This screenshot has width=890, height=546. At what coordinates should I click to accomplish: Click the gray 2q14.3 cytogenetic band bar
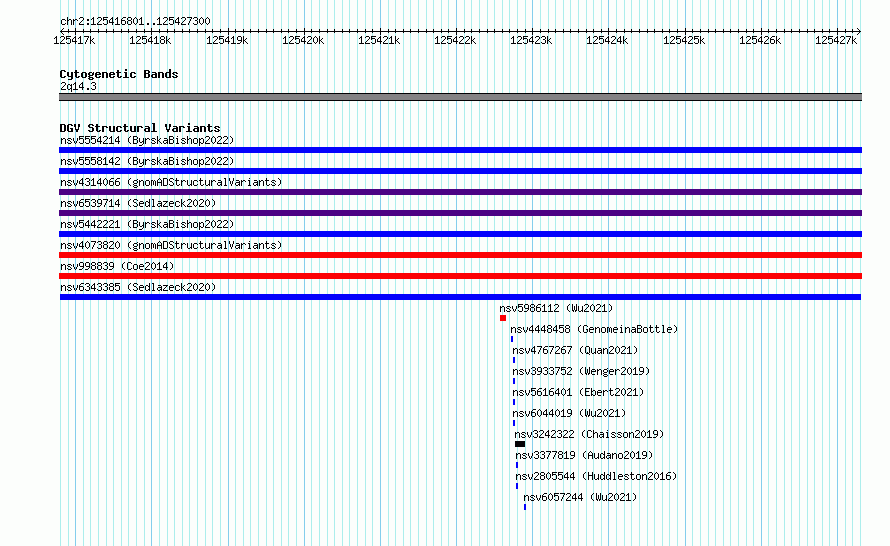pyautogui.click(x=460, y=97)
